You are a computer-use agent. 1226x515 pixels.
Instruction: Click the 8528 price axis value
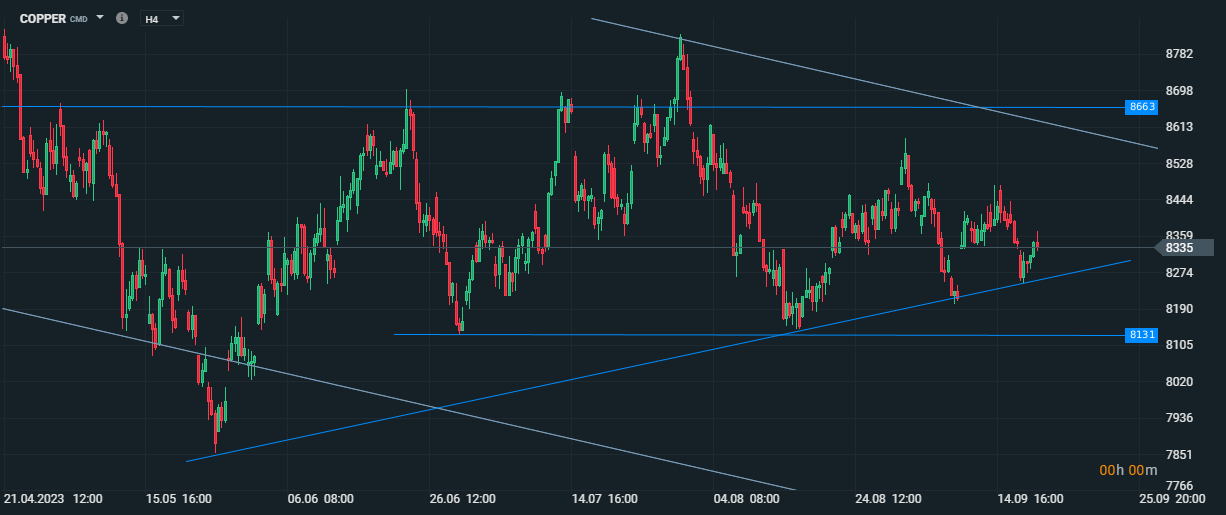(x=1180, y=163)
